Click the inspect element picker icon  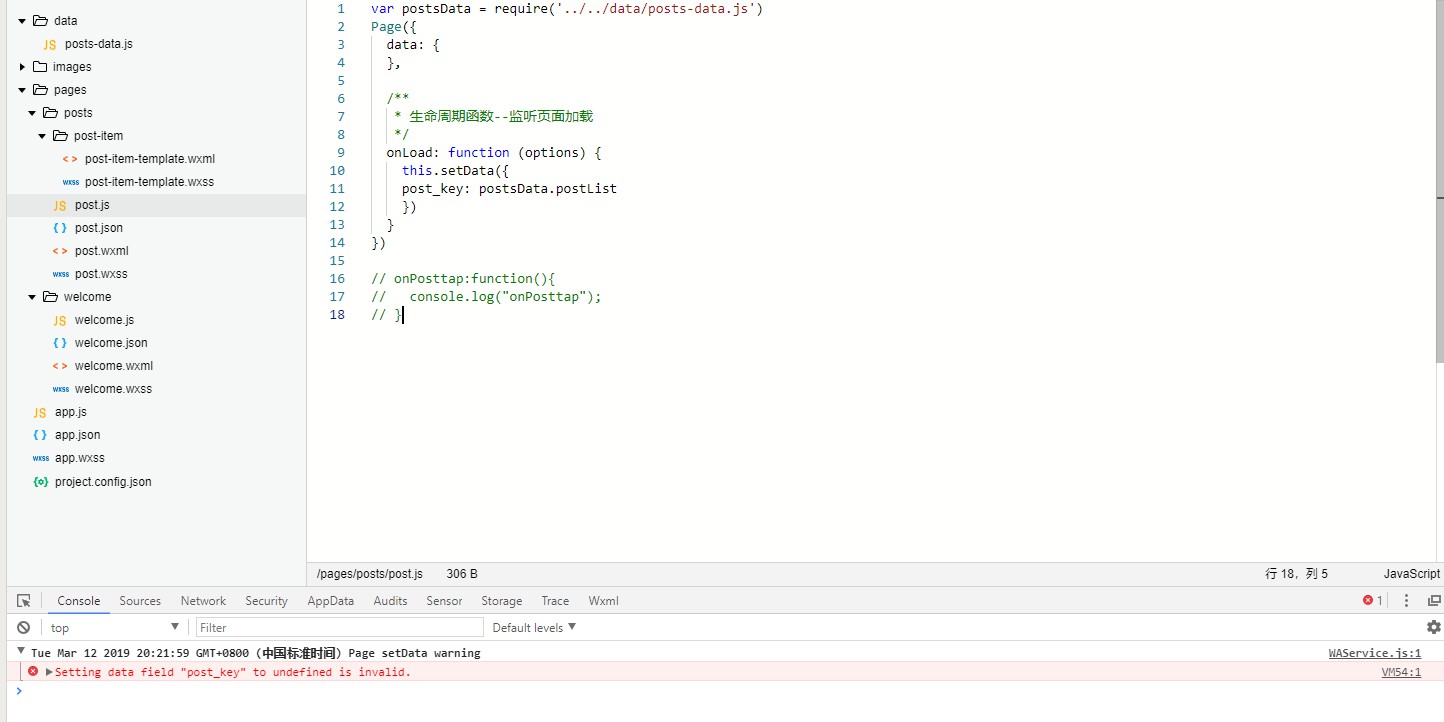click(24, 601)
